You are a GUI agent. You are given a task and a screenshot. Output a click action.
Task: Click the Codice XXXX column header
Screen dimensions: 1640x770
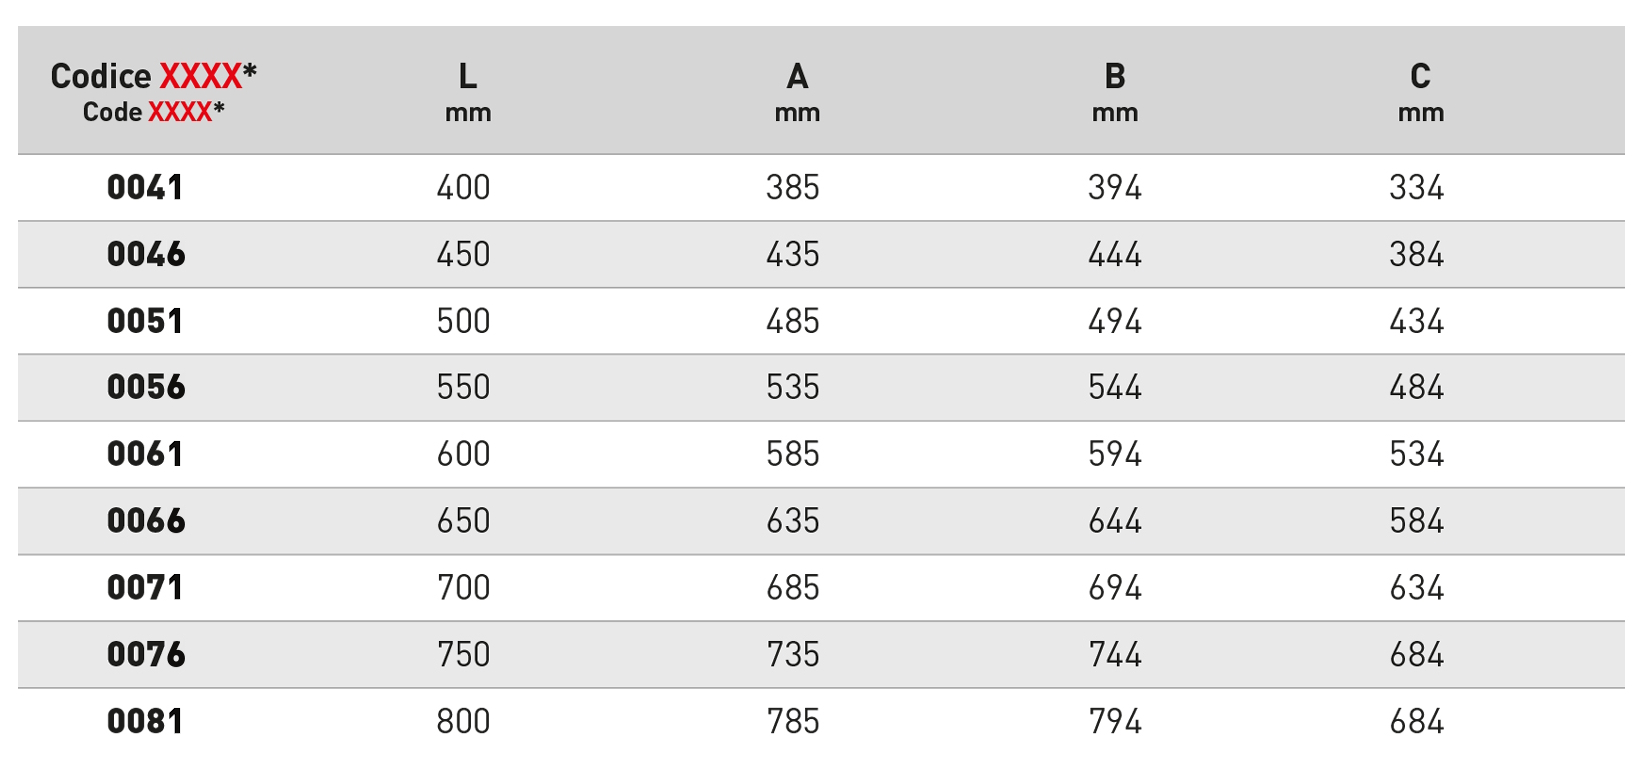tap(153, 91)
